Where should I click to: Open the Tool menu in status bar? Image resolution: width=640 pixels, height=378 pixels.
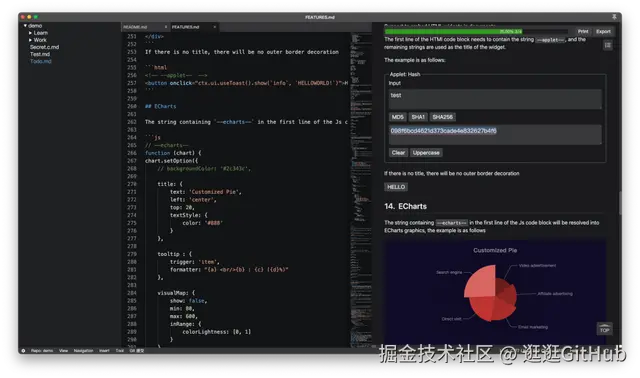pos(120,351)
